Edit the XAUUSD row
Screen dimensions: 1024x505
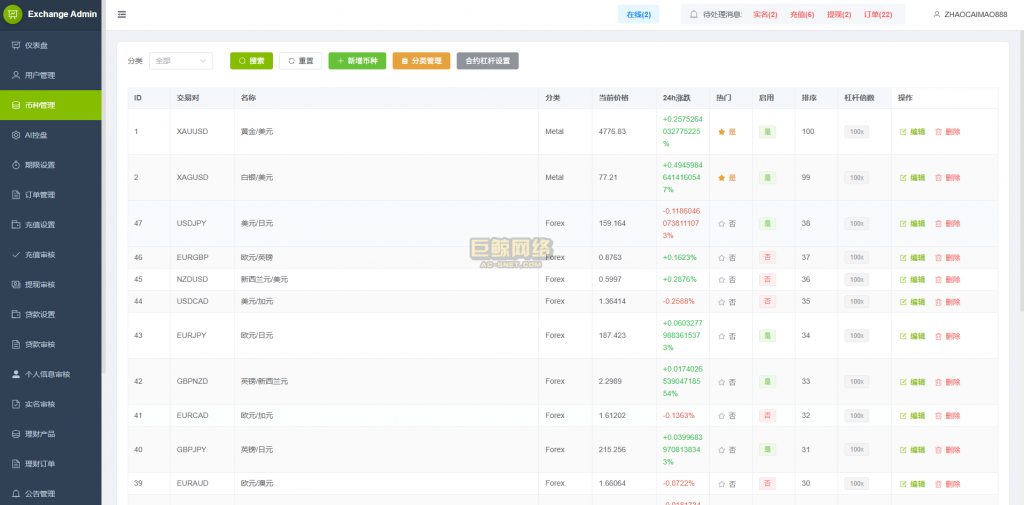click(x=912, y=132)
